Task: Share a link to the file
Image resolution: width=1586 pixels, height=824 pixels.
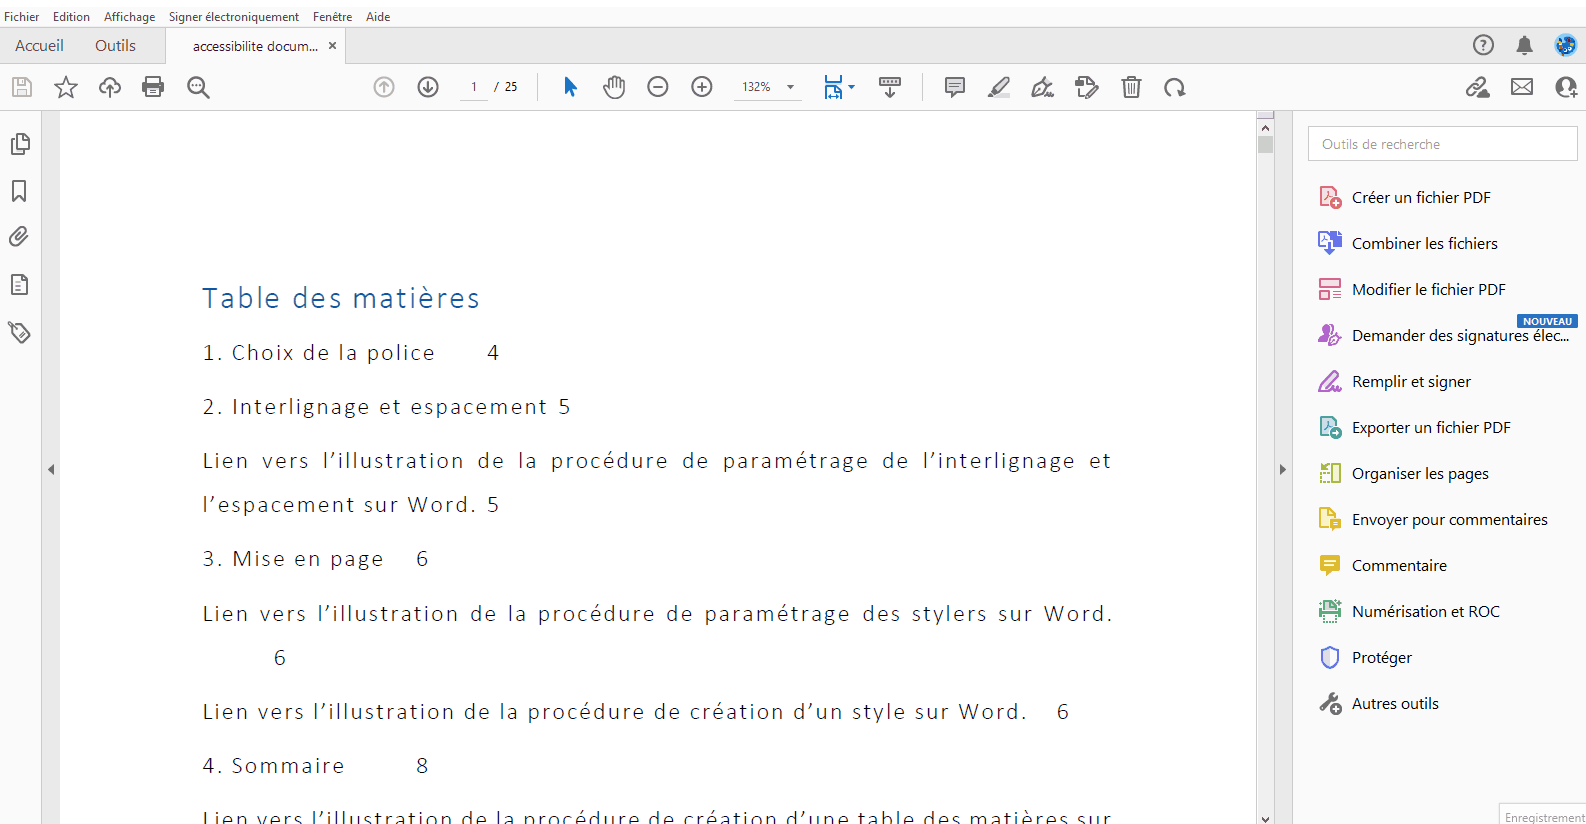Action: coord(1478,87)
